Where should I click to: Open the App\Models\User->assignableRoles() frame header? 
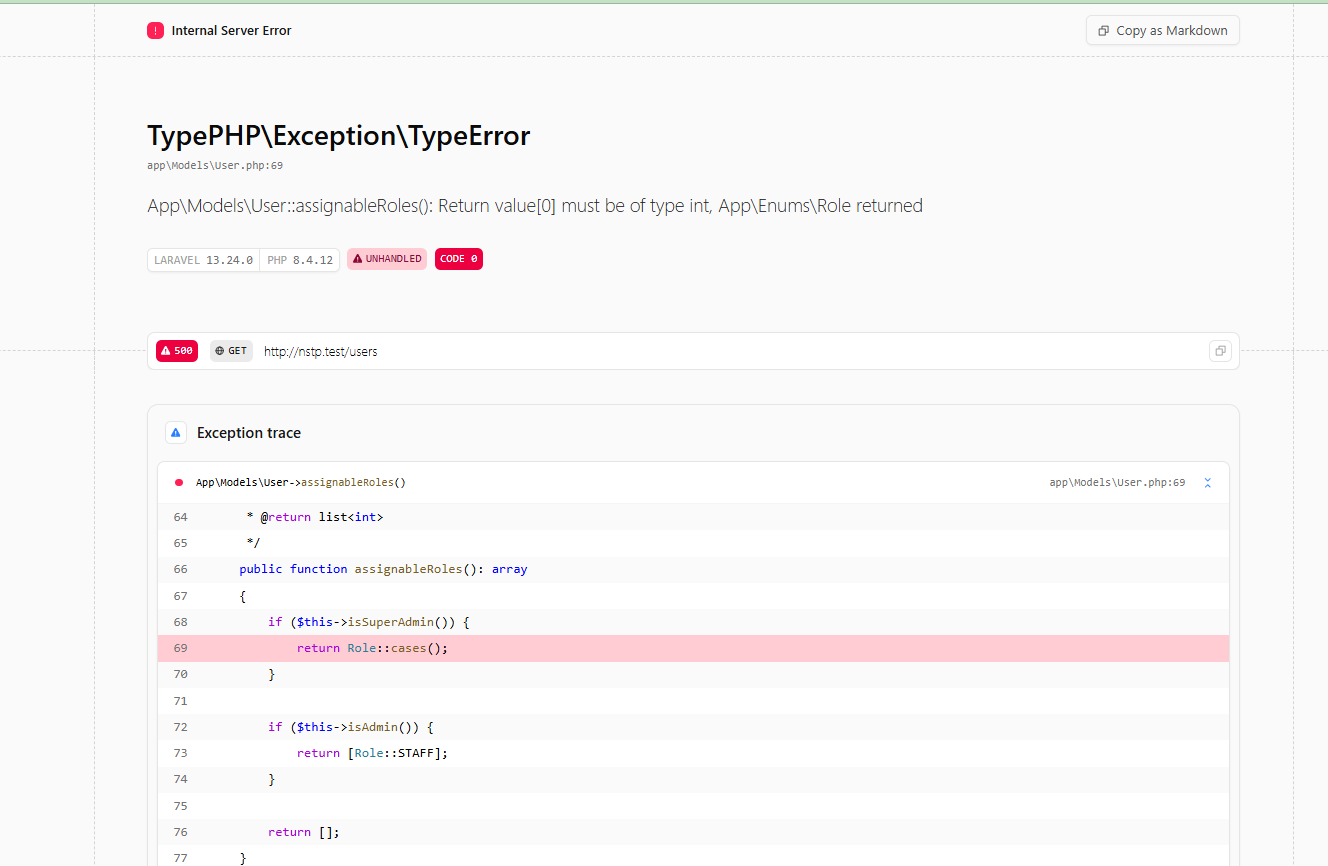[693, 483]
